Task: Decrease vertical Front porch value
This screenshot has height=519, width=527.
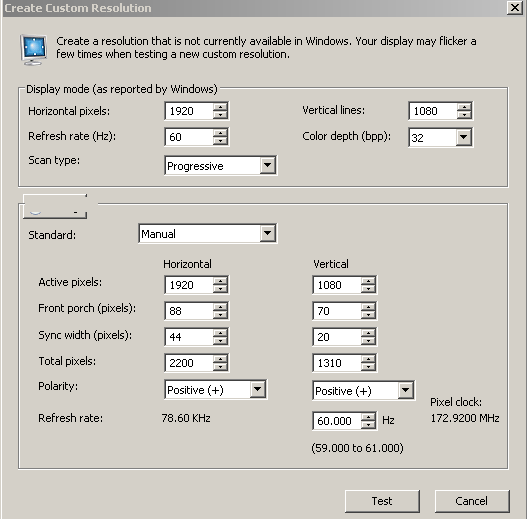Action: tap(368, 315)
